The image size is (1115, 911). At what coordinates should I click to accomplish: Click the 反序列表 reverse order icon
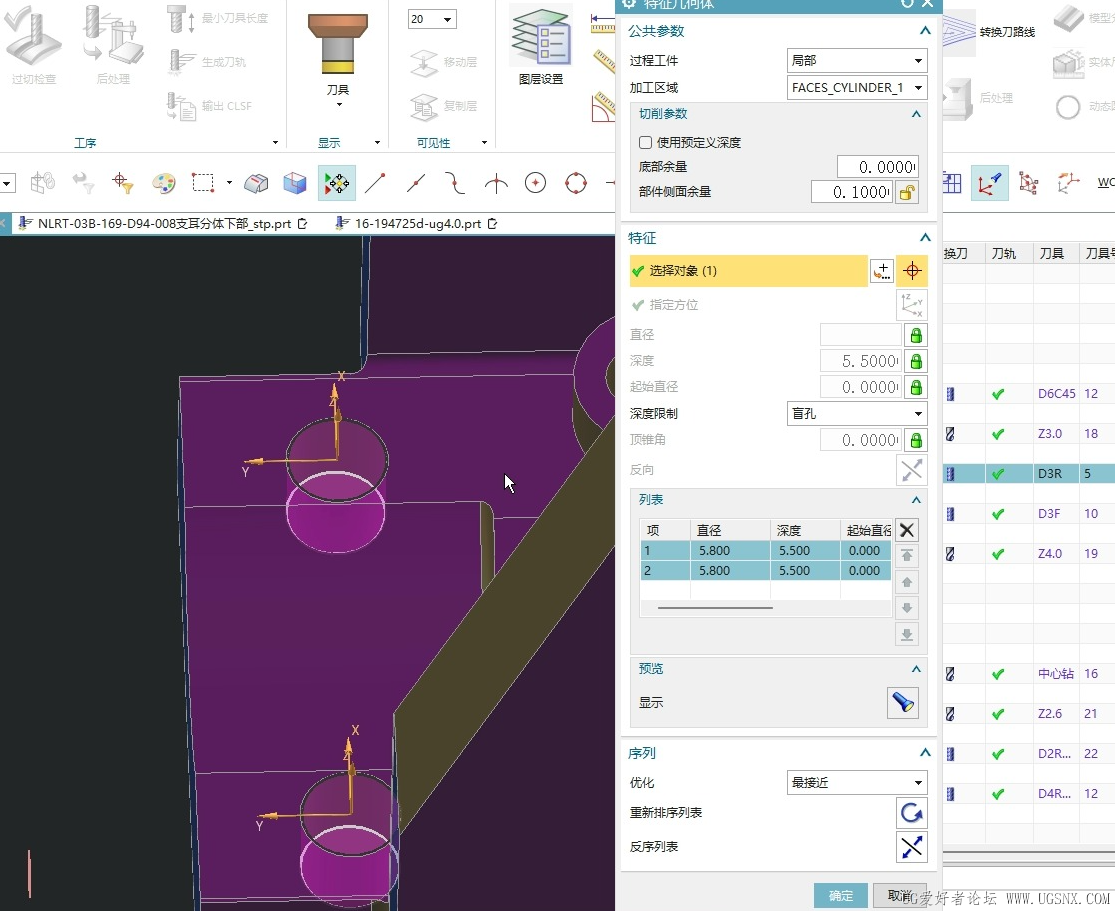(x=912, y=847)
